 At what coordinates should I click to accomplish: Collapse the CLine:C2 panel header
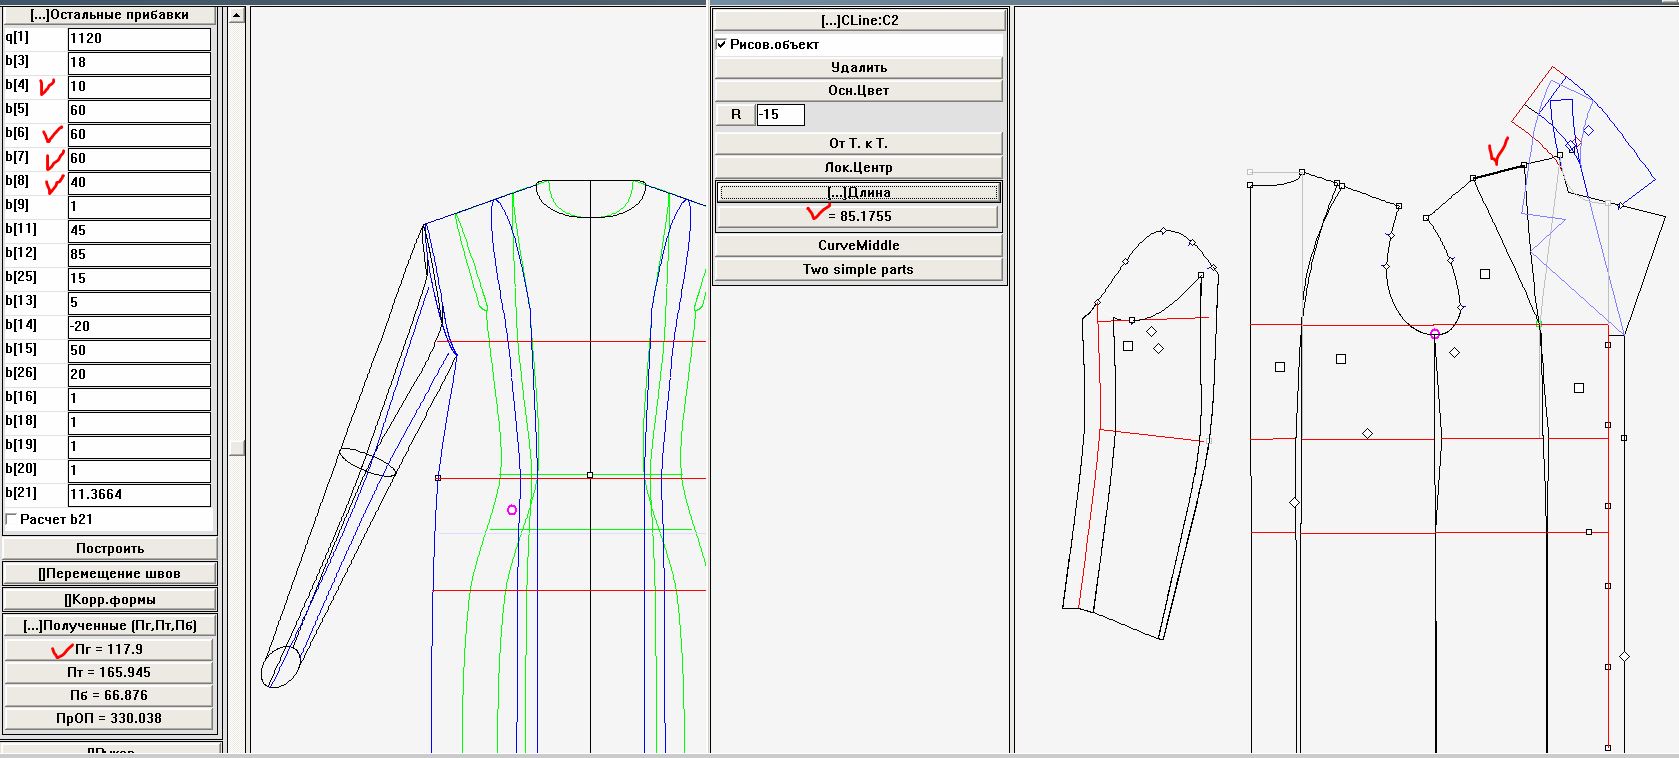pos(858,20)
